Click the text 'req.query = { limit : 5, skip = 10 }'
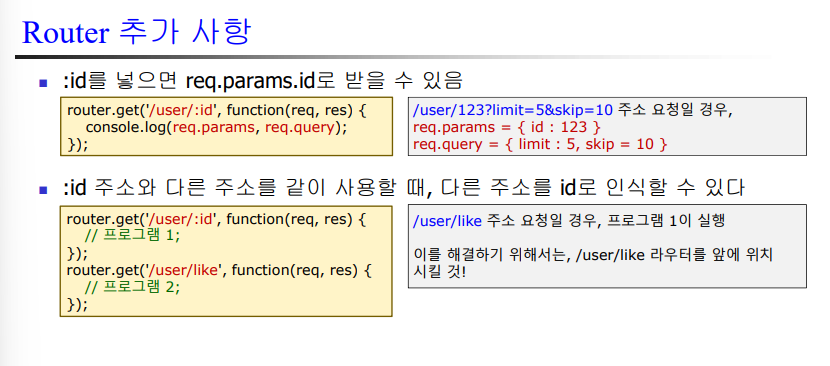The width and height of the screenshot is (830, 366). [x=540, y=144]
